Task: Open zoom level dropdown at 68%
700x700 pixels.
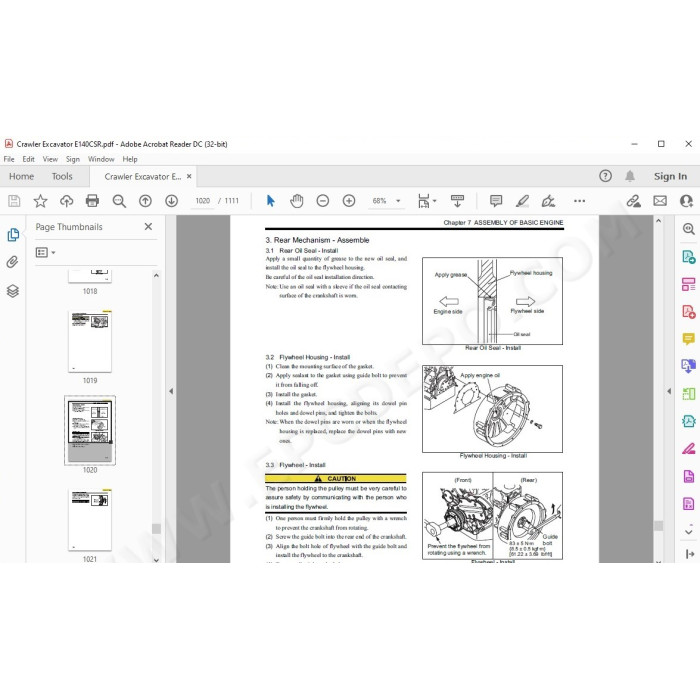Action: click(x=398, y=201)
